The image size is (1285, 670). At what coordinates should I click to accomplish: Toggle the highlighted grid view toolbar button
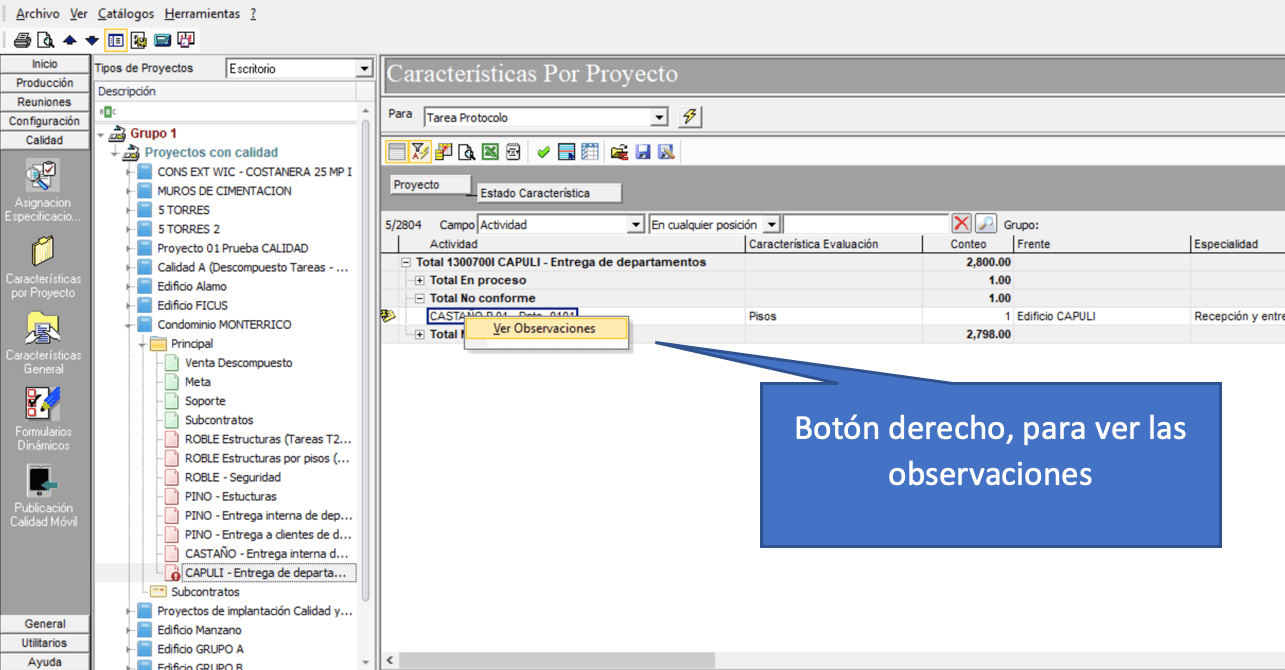[397, 151]
